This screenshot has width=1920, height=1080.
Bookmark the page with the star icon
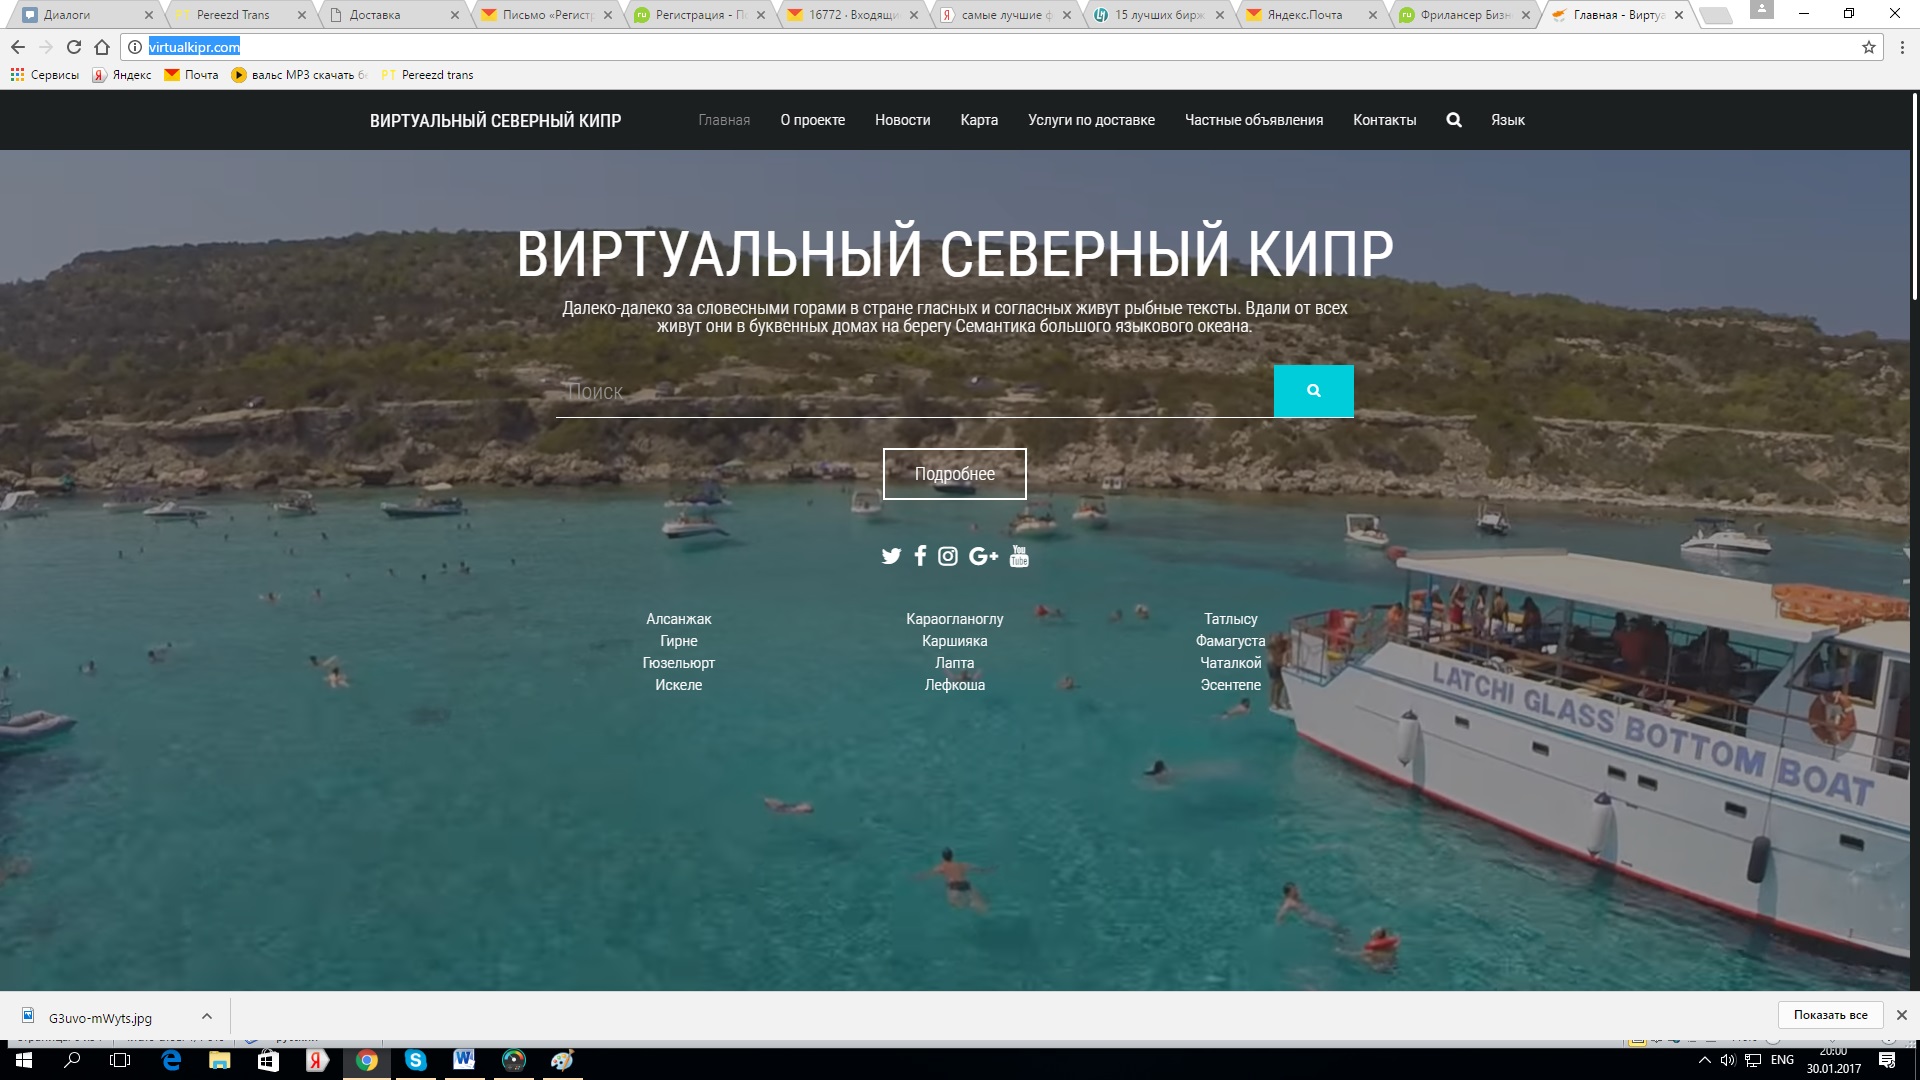[x=1868, y=47]
